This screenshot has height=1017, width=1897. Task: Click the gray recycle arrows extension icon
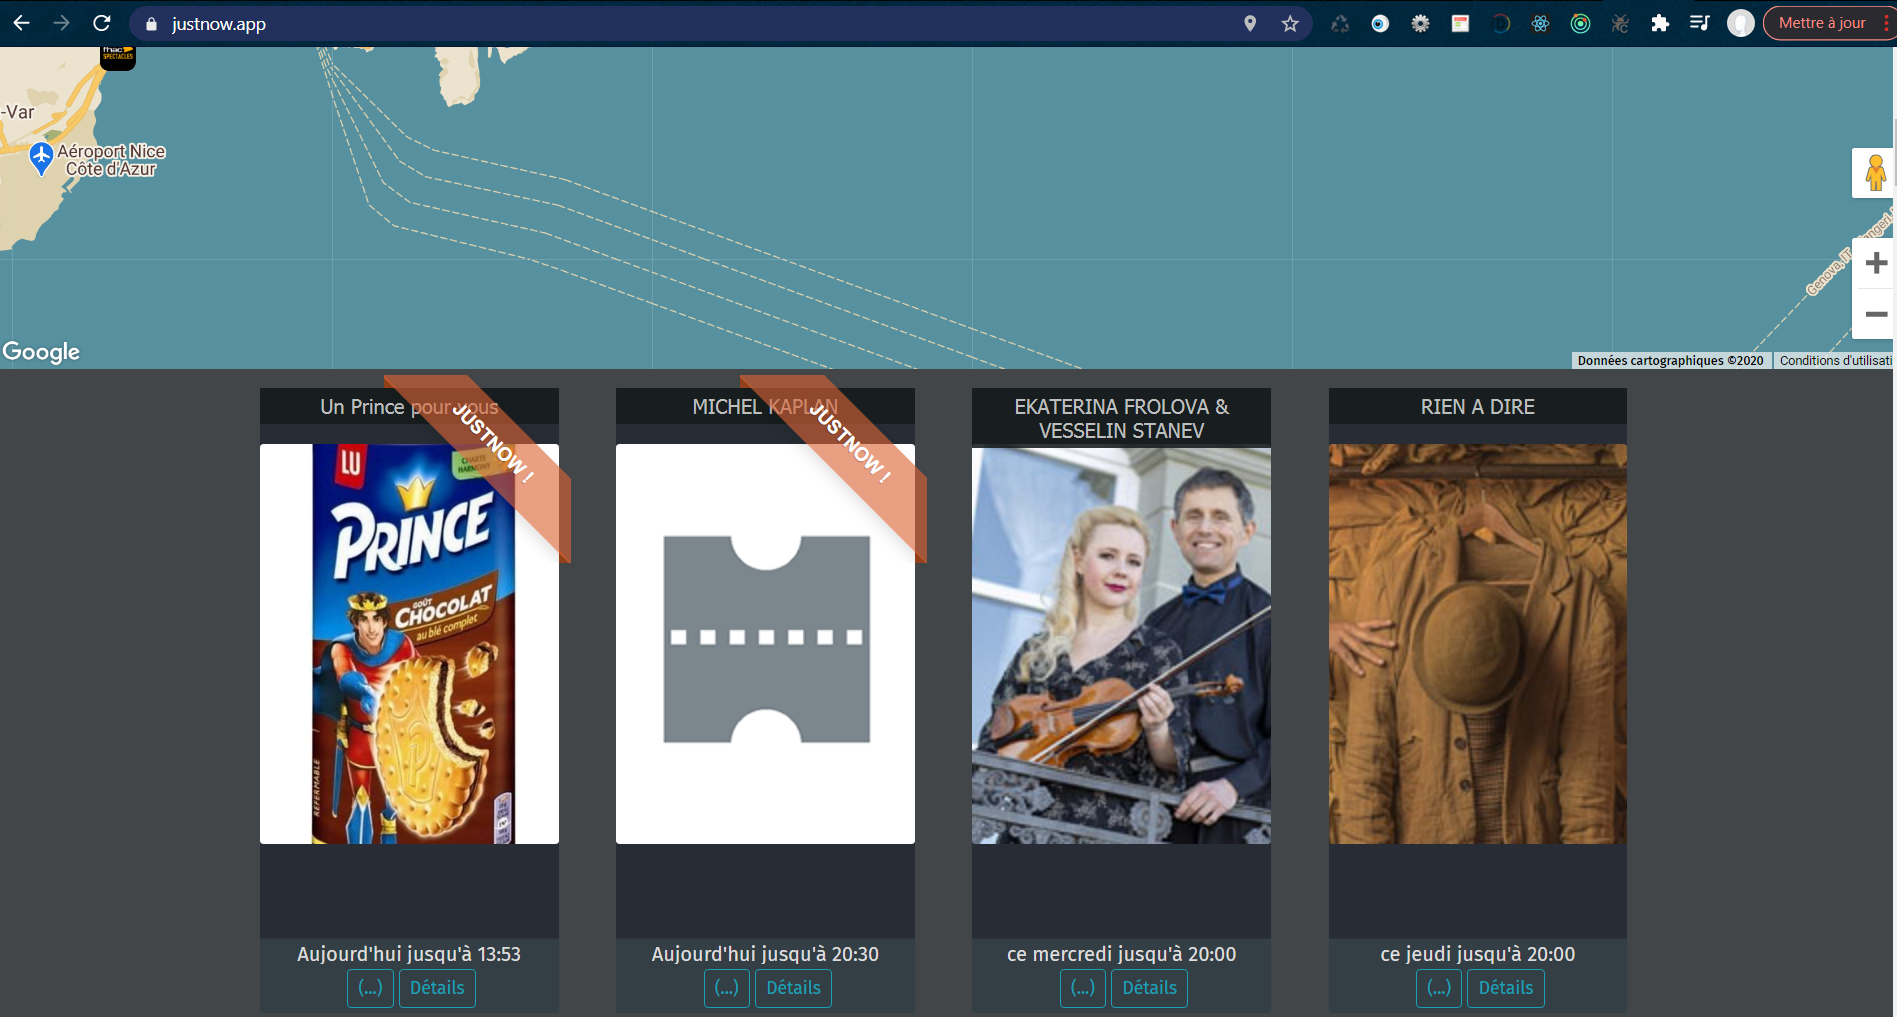pyautogui.click(x=1340, y=23)
